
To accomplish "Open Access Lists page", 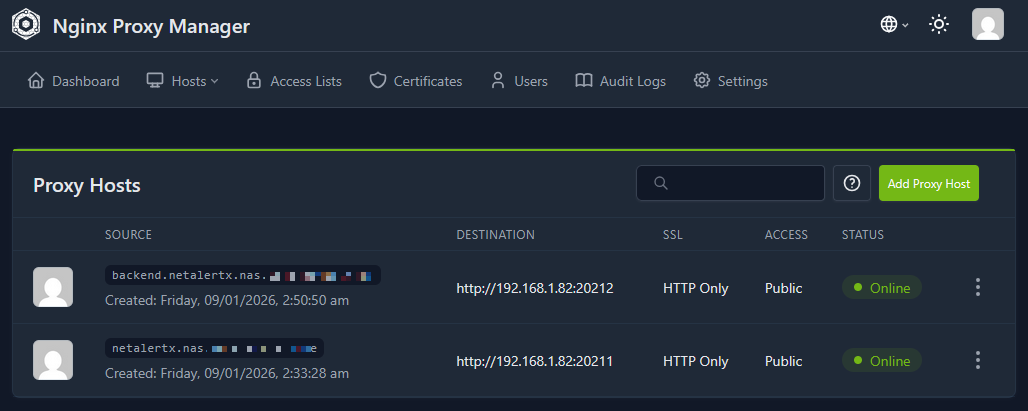I will click(x=294, y=81).
